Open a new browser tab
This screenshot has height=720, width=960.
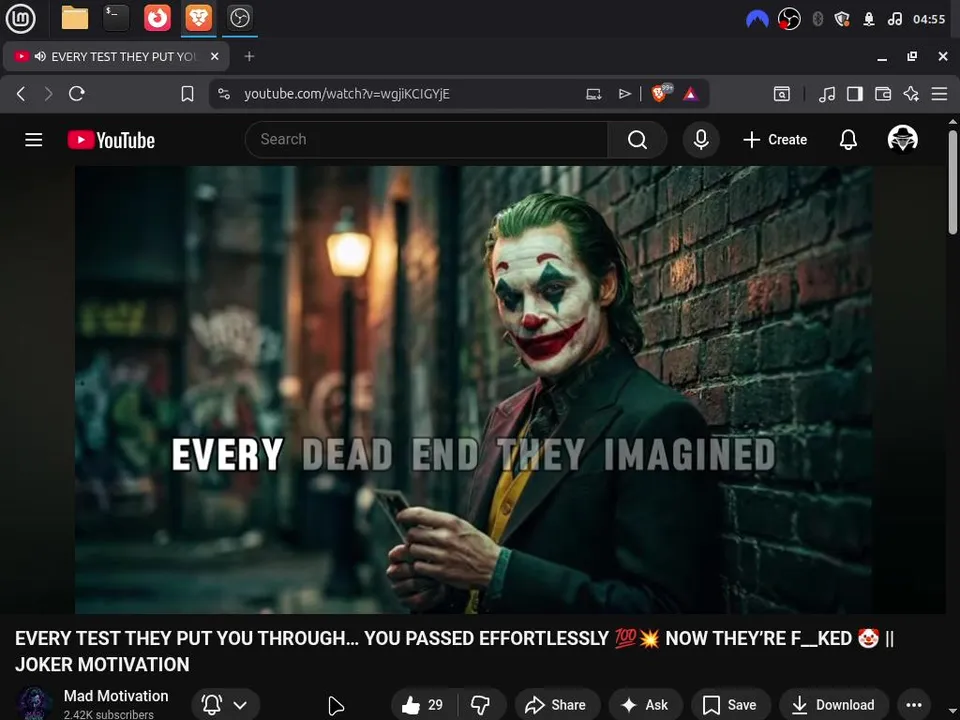tap(249, 56)
